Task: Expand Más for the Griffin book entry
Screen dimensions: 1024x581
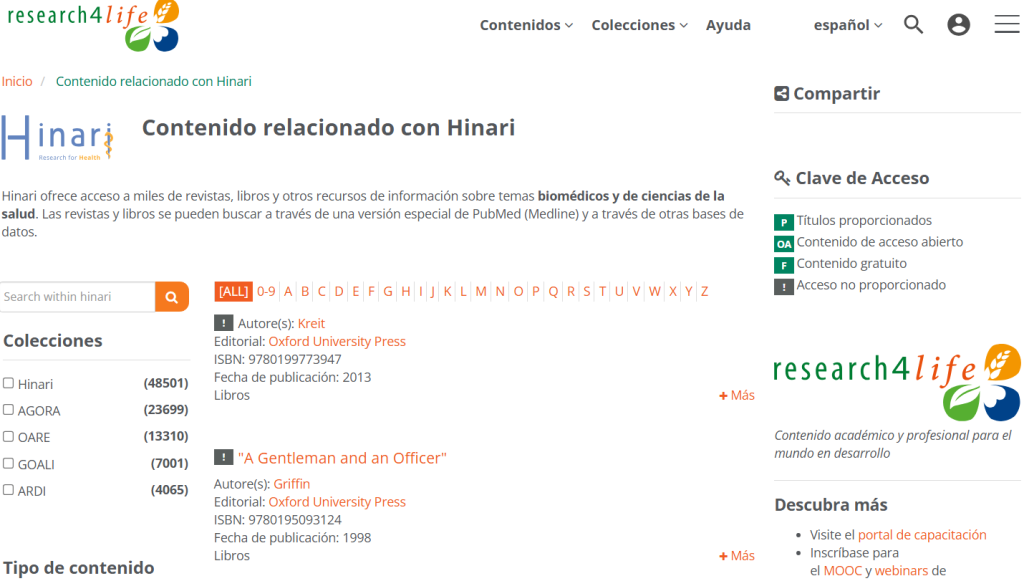Action: tap(737, 556)
